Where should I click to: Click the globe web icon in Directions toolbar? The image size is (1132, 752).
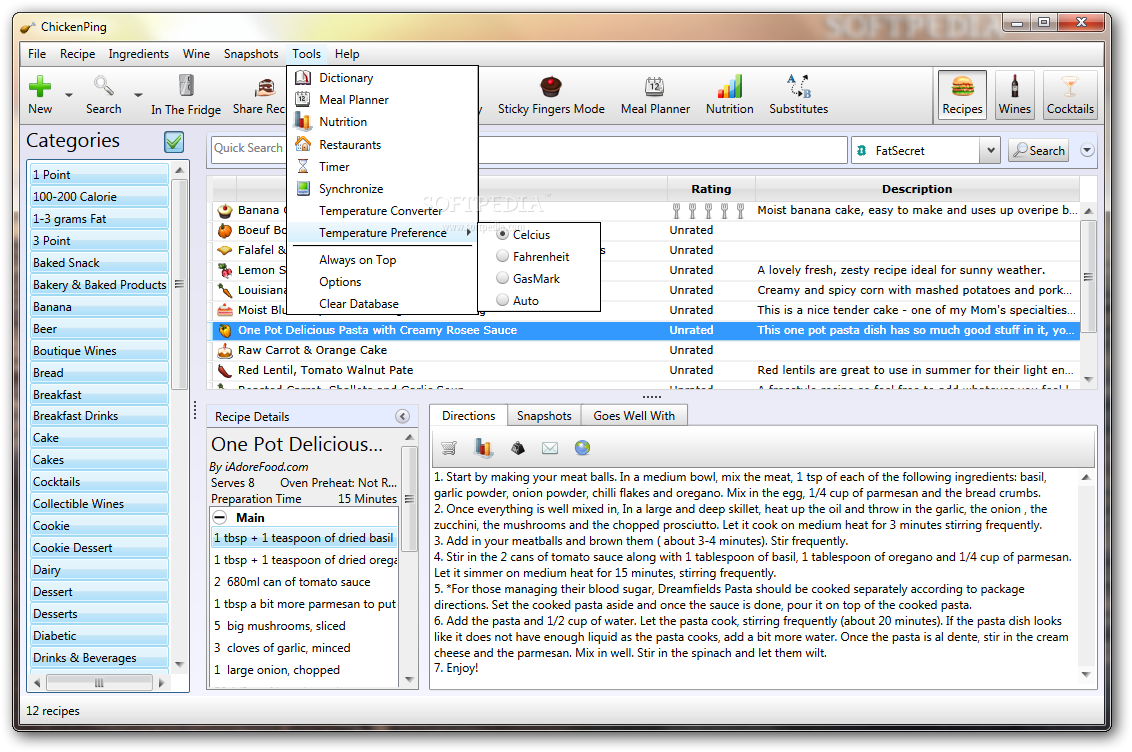click(x=583, y=448)
